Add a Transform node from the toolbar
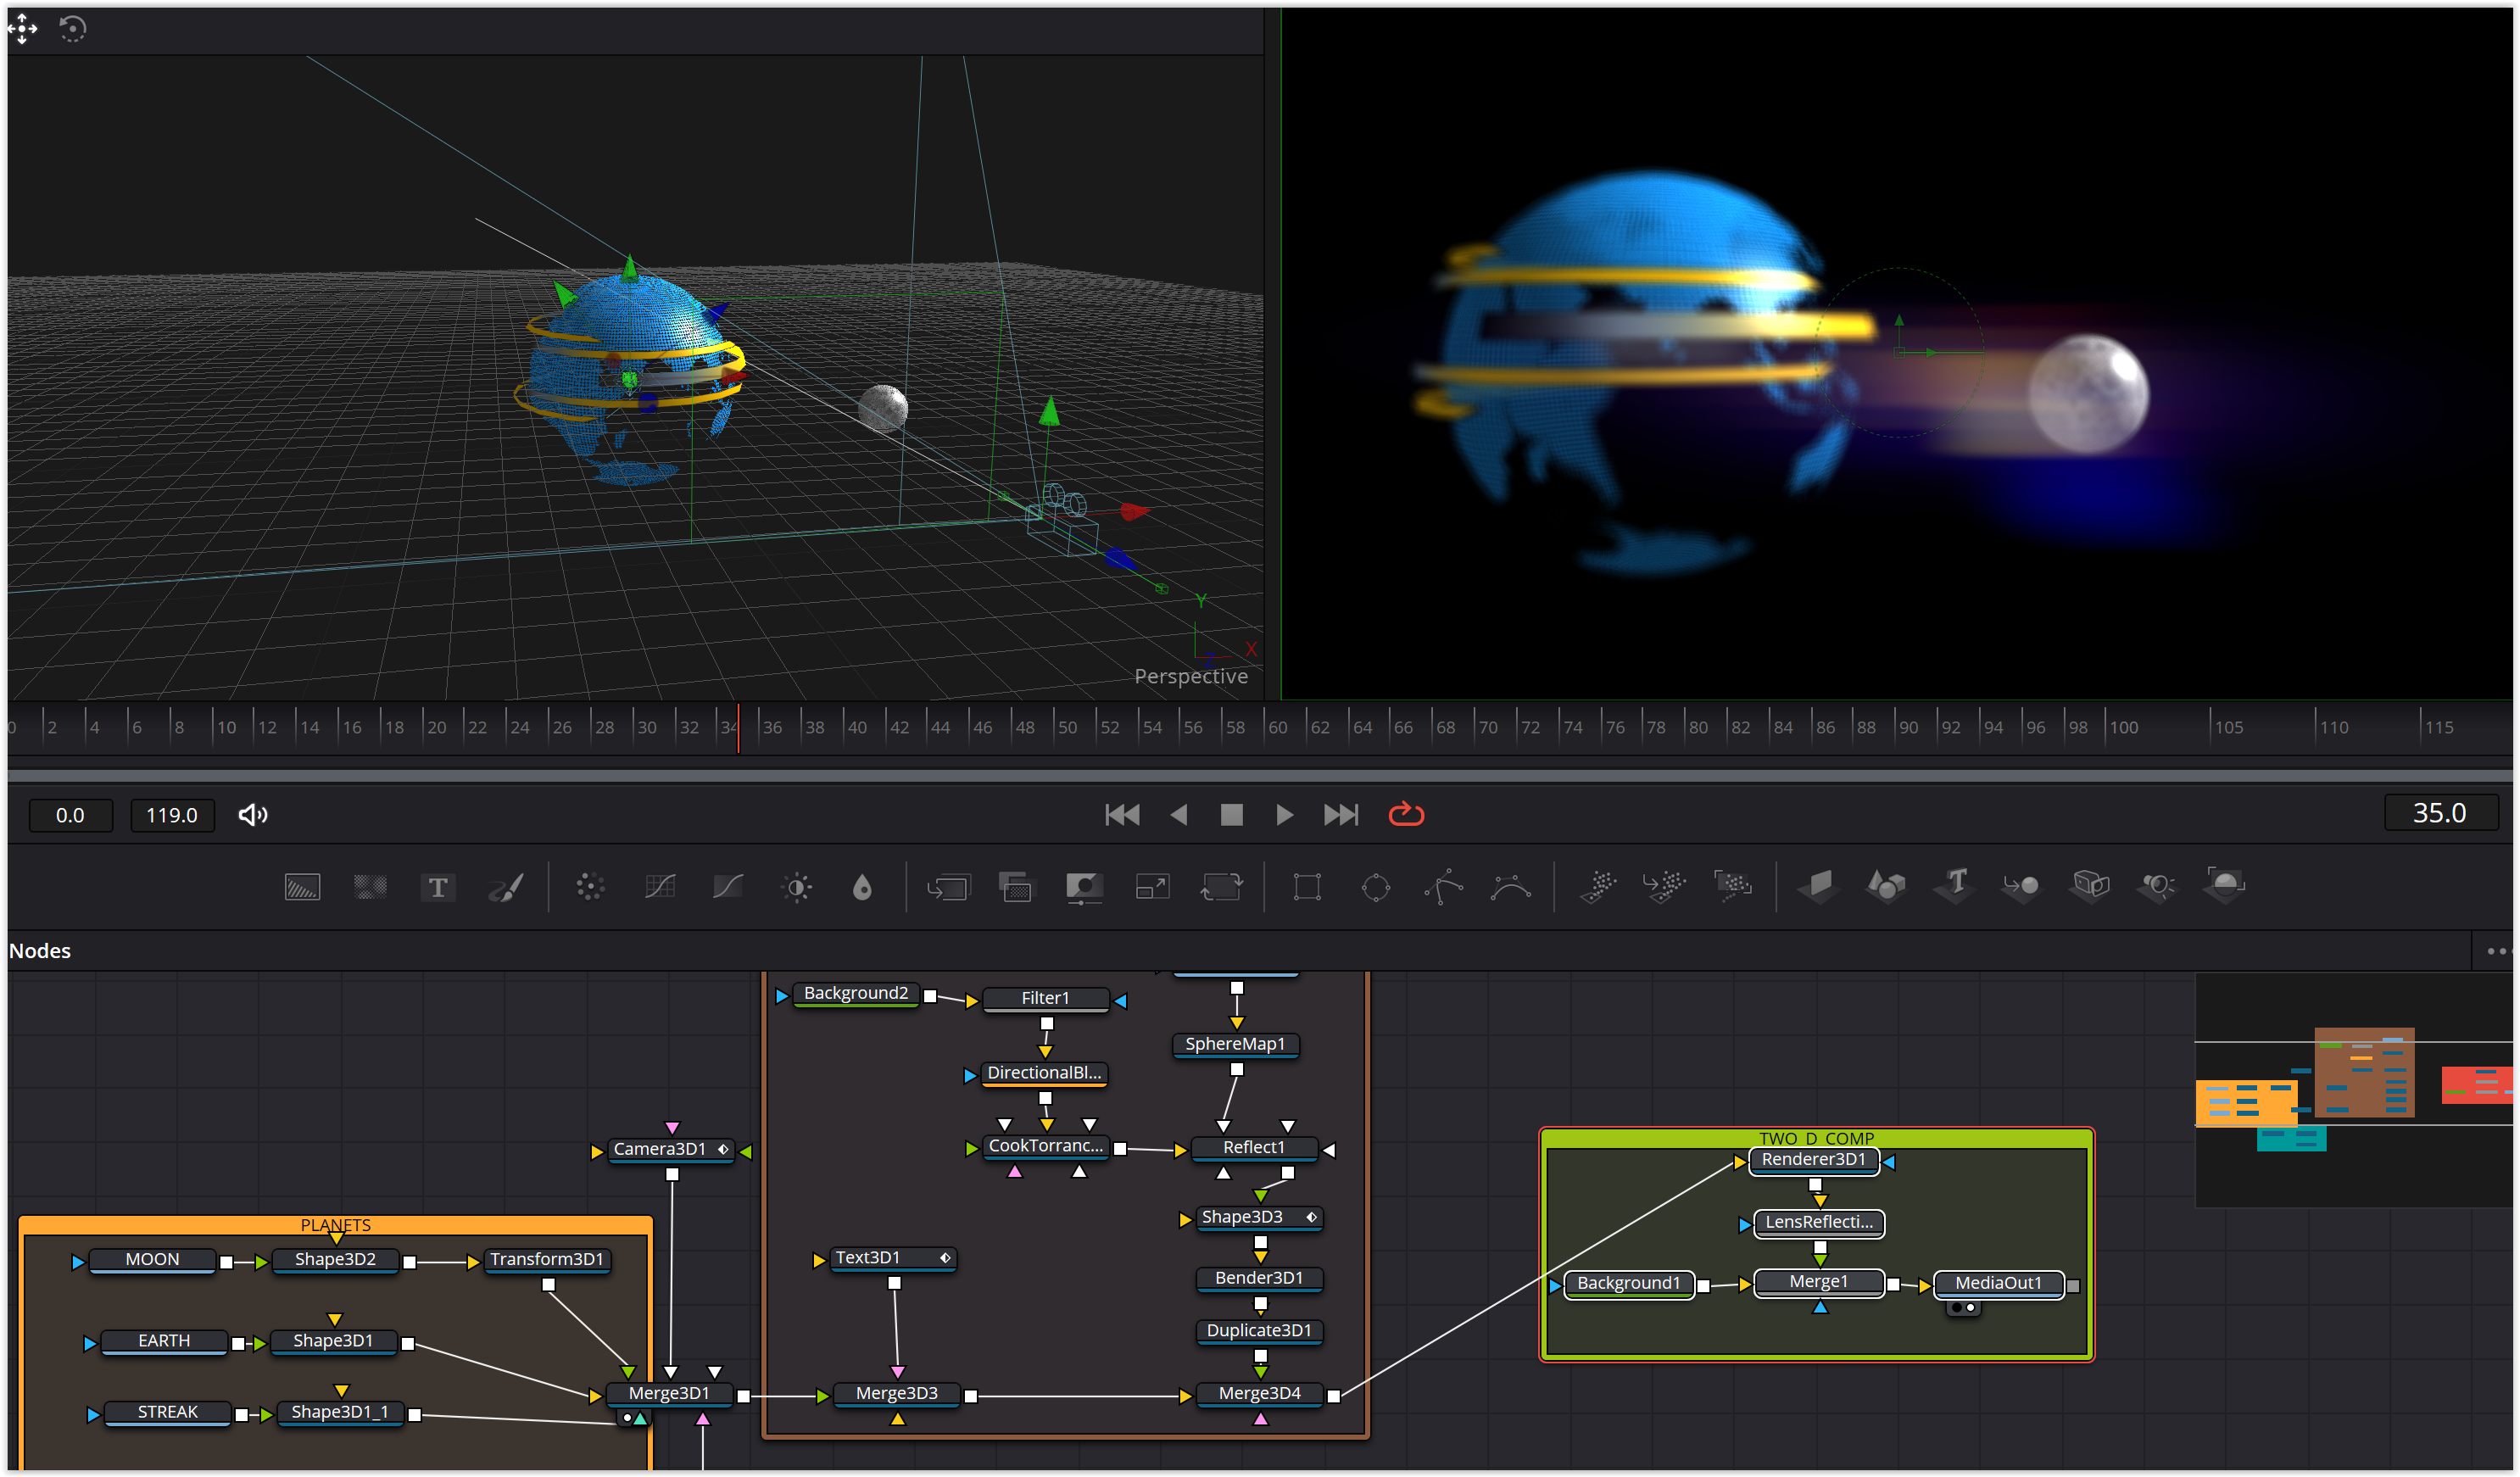Viewport: 2520px width, 1477px height. (x=1221, y=887)
